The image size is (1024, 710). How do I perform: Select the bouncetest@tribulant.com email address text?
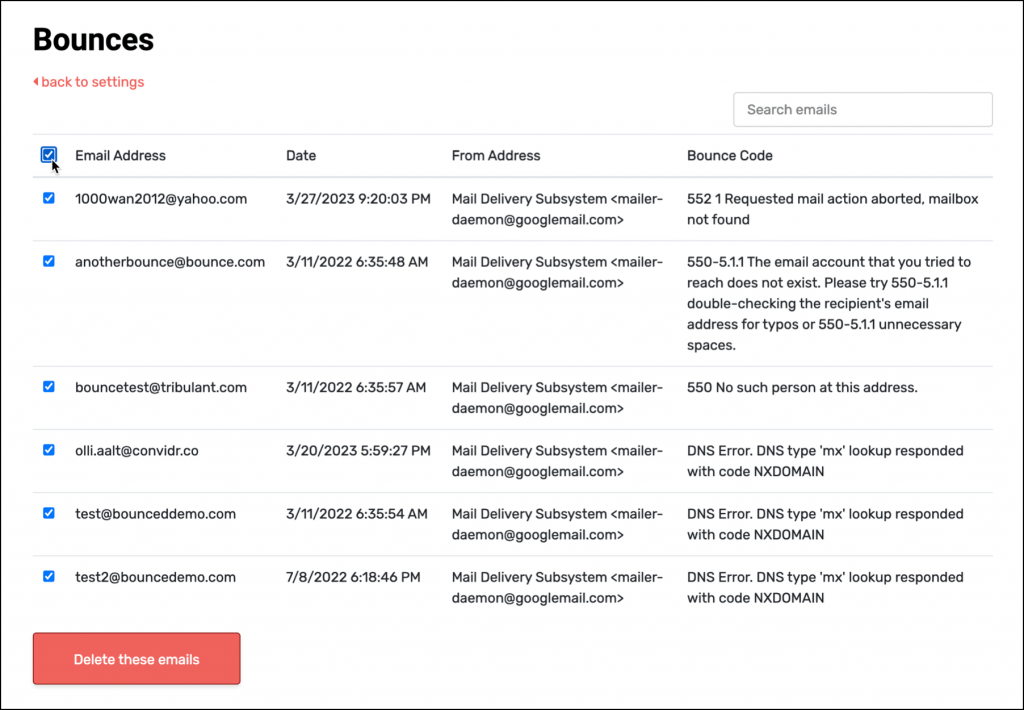tap(160, 387)
